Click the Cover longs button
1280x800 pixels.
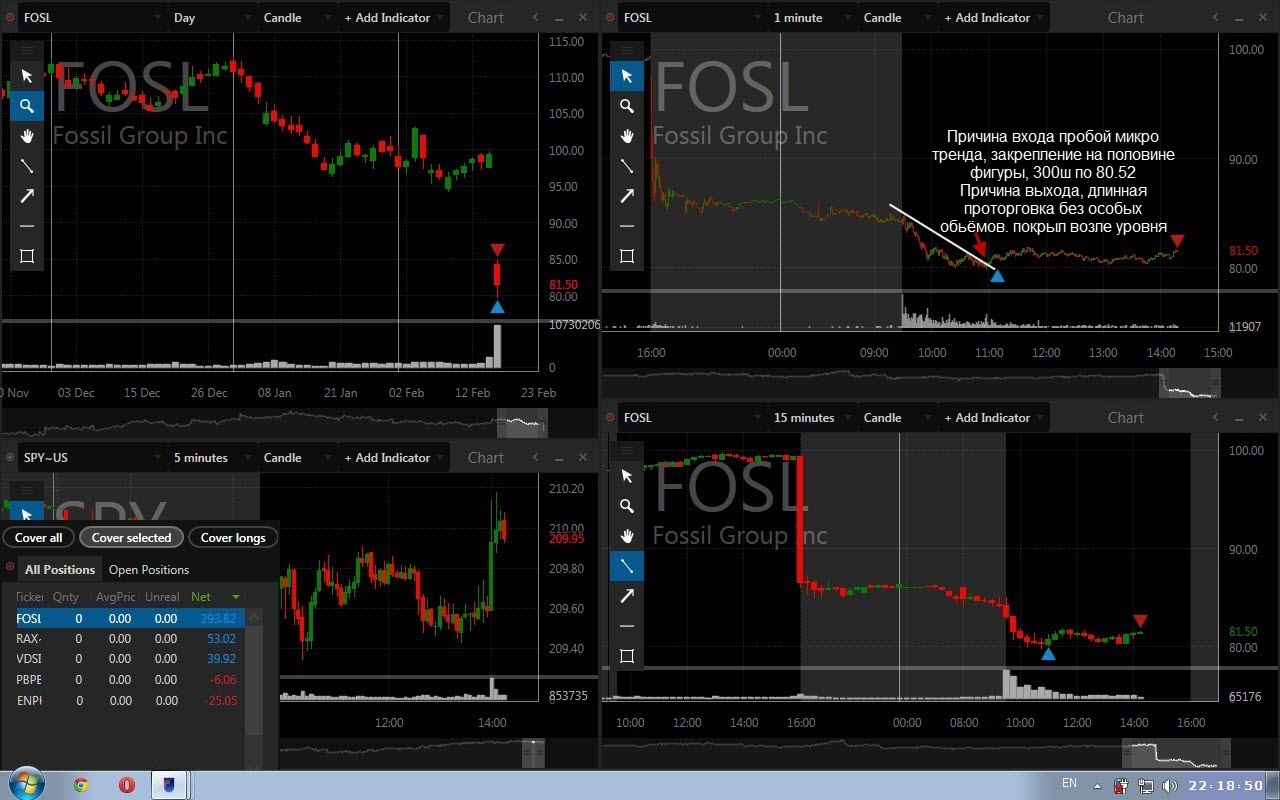[x=233, y=537]
